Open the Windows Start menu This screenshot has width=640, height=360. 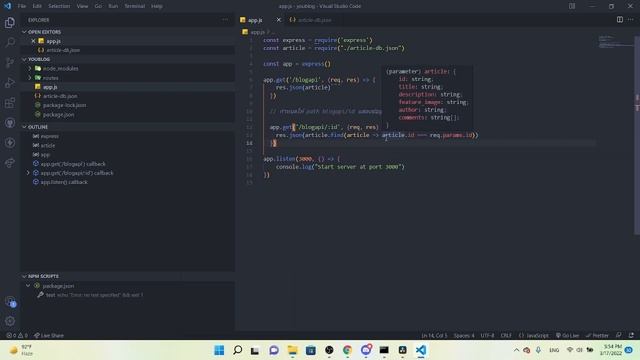point(219,350)
